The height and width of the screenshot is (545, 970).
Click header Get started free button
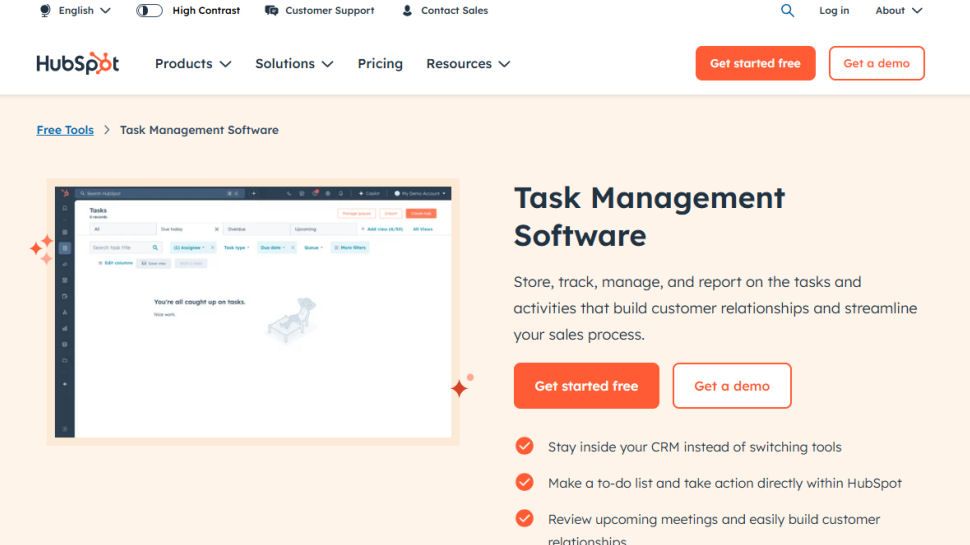[755, 63]
